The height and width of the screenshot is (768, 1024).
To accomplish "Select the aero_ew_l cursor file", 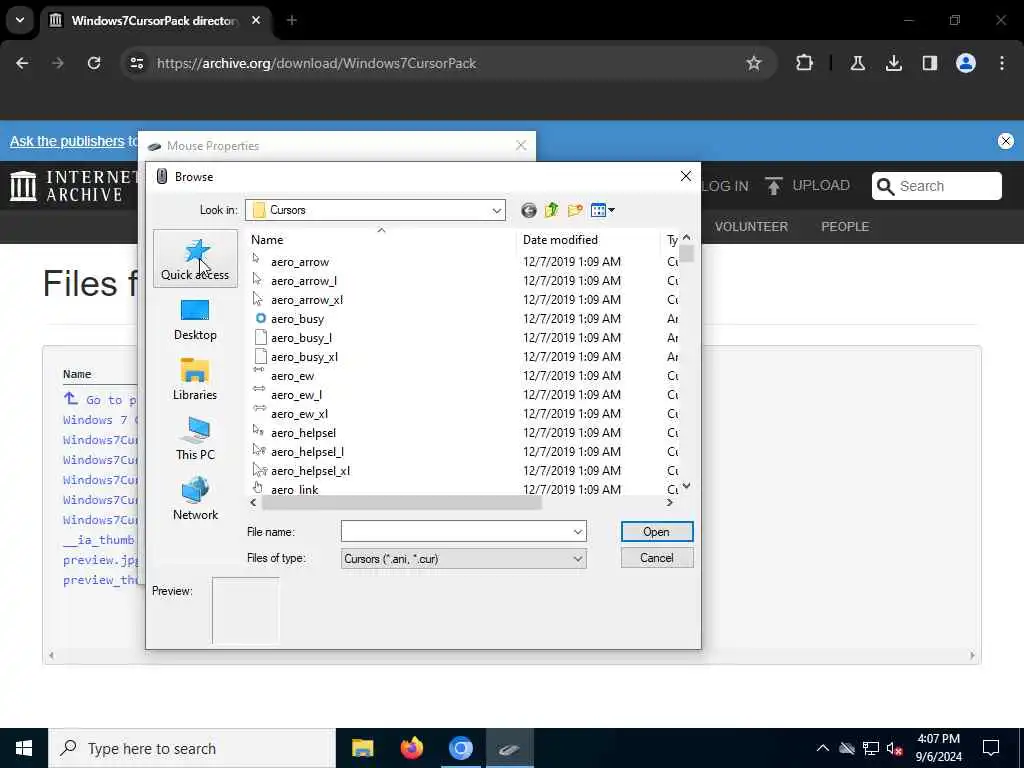I will [x=296, y=394].
